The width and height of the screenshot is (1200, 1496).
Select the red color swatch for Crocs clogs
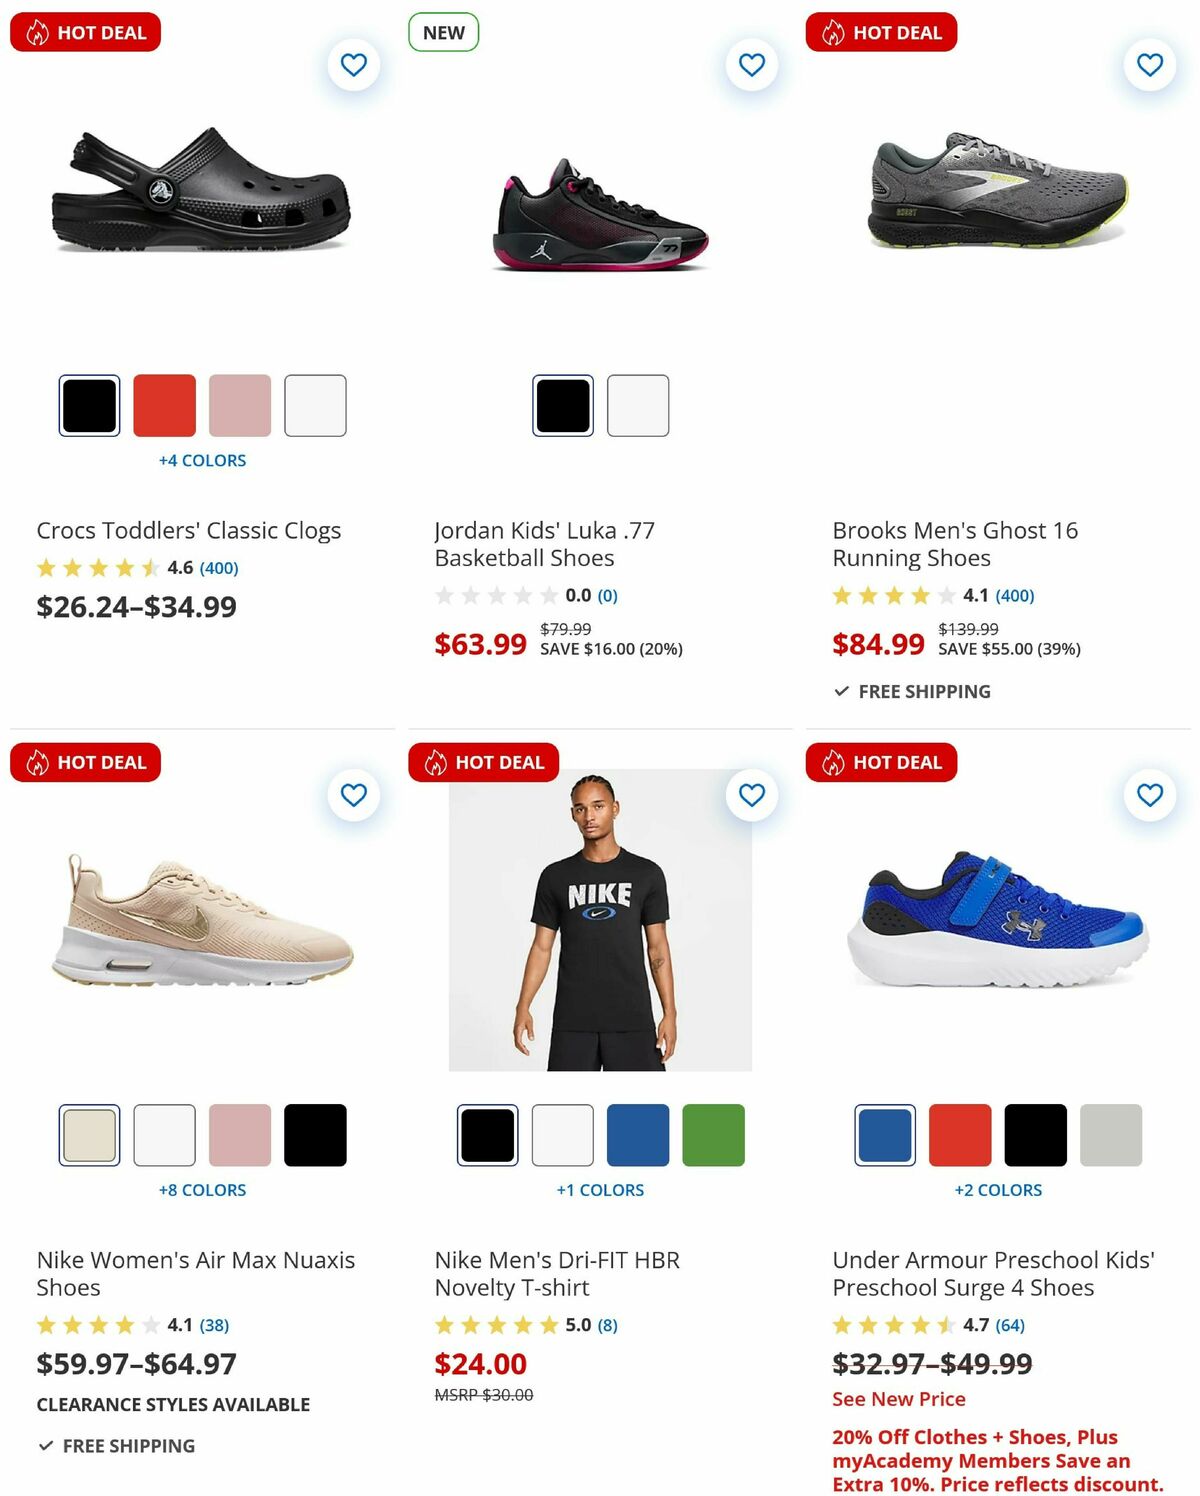coord(165,405)
